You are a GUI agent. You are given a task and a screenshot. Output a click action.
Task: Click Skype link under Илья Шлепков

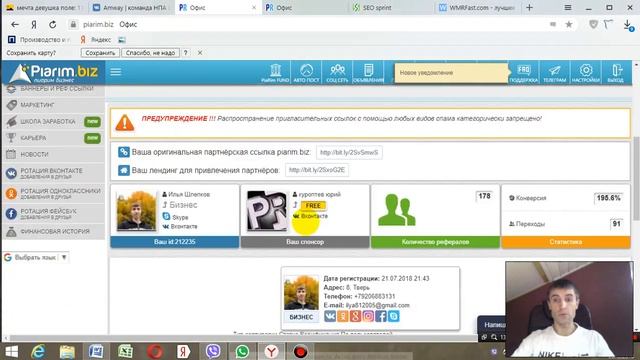point(180,217)
